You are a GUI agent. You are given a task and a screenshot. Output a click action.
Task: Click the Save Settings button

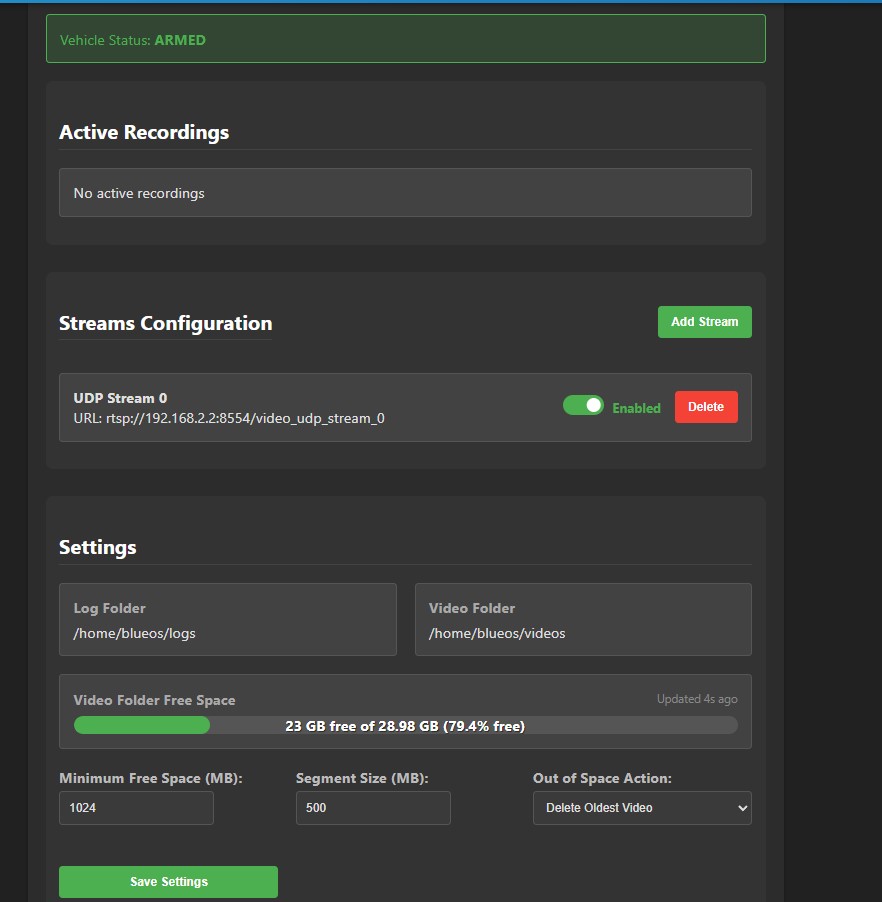pos(168,881)
